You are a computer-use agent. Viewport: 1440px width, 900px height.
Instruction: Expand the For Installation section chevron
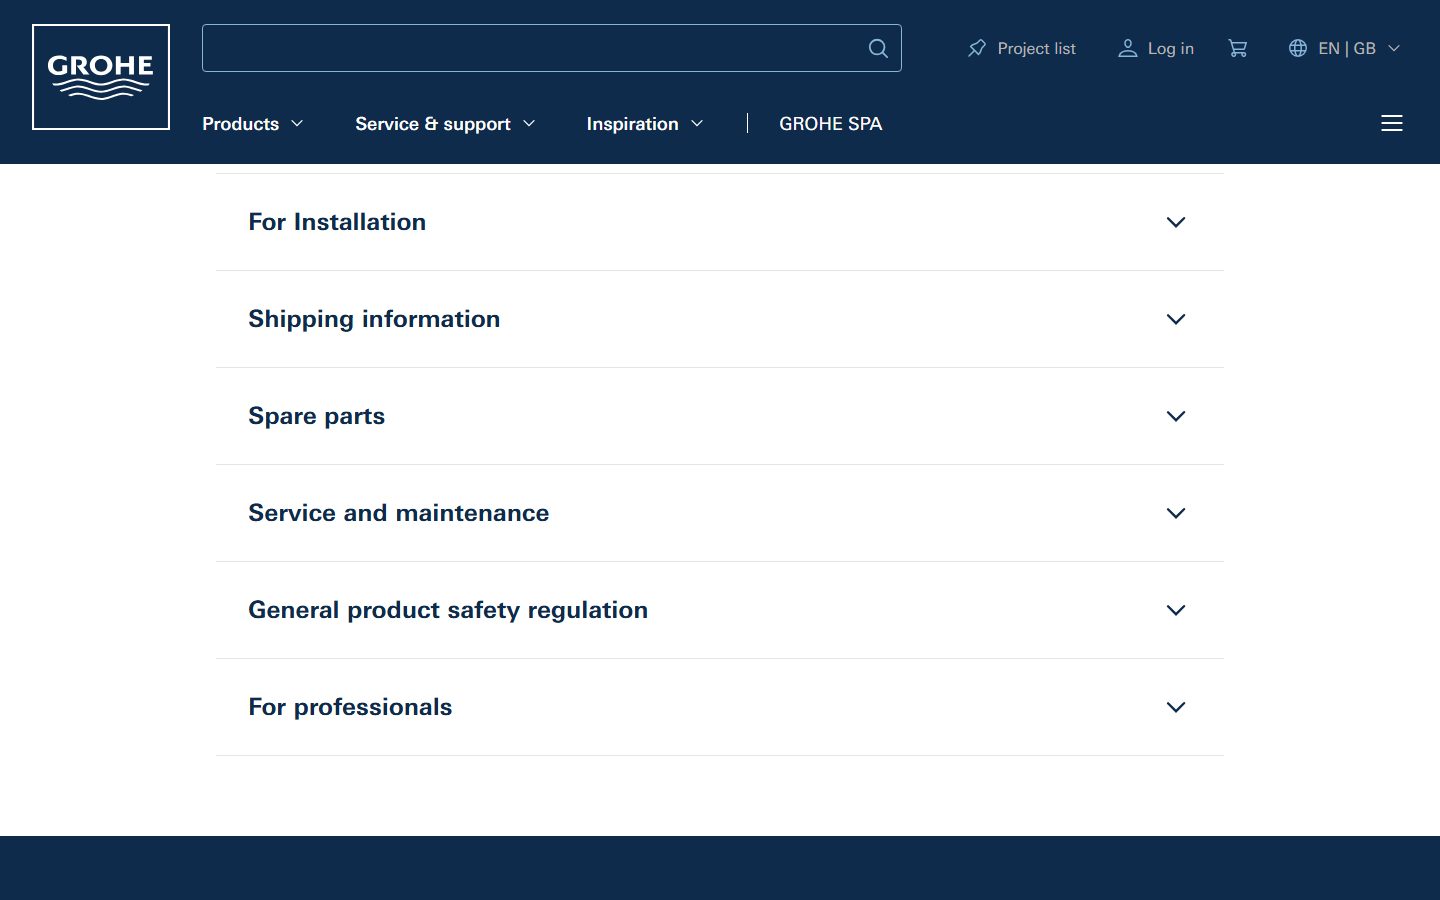tap(1176, 222)
